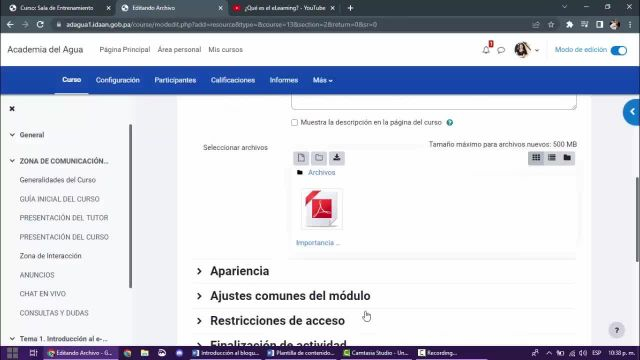Switch file view to icons grid
Image resolution: width=640 pixels, height=360 pixels.
click(536, 158)
